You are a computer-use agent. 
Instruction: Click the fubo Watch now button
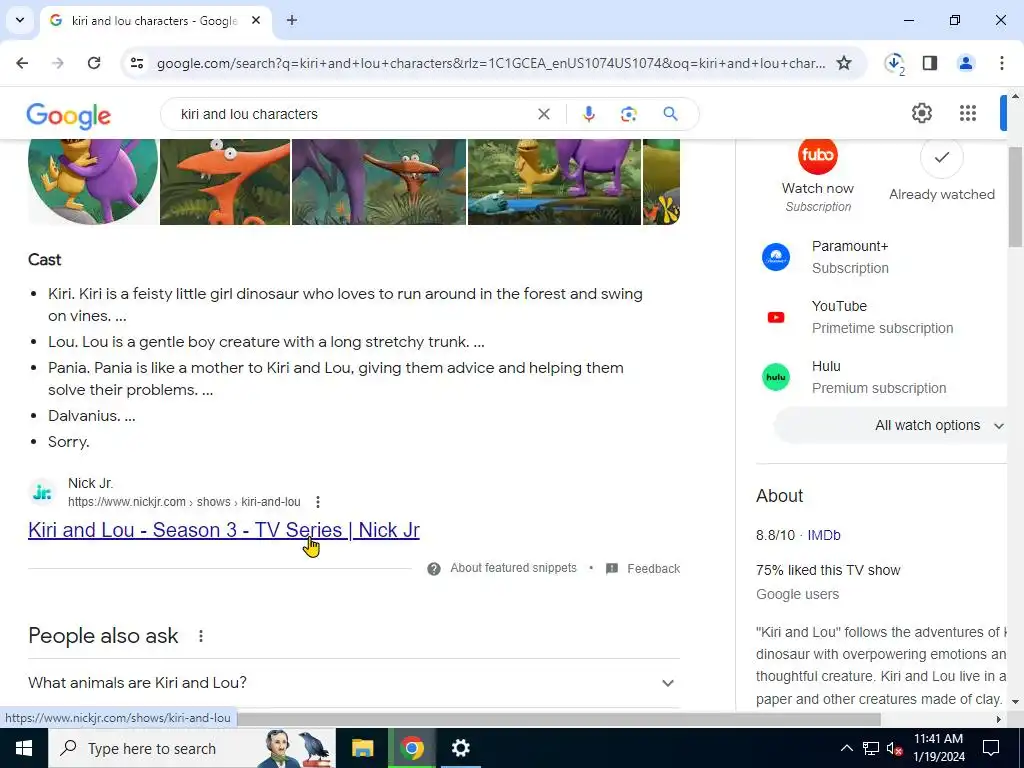pyautogui.click(x=818, y=175)
